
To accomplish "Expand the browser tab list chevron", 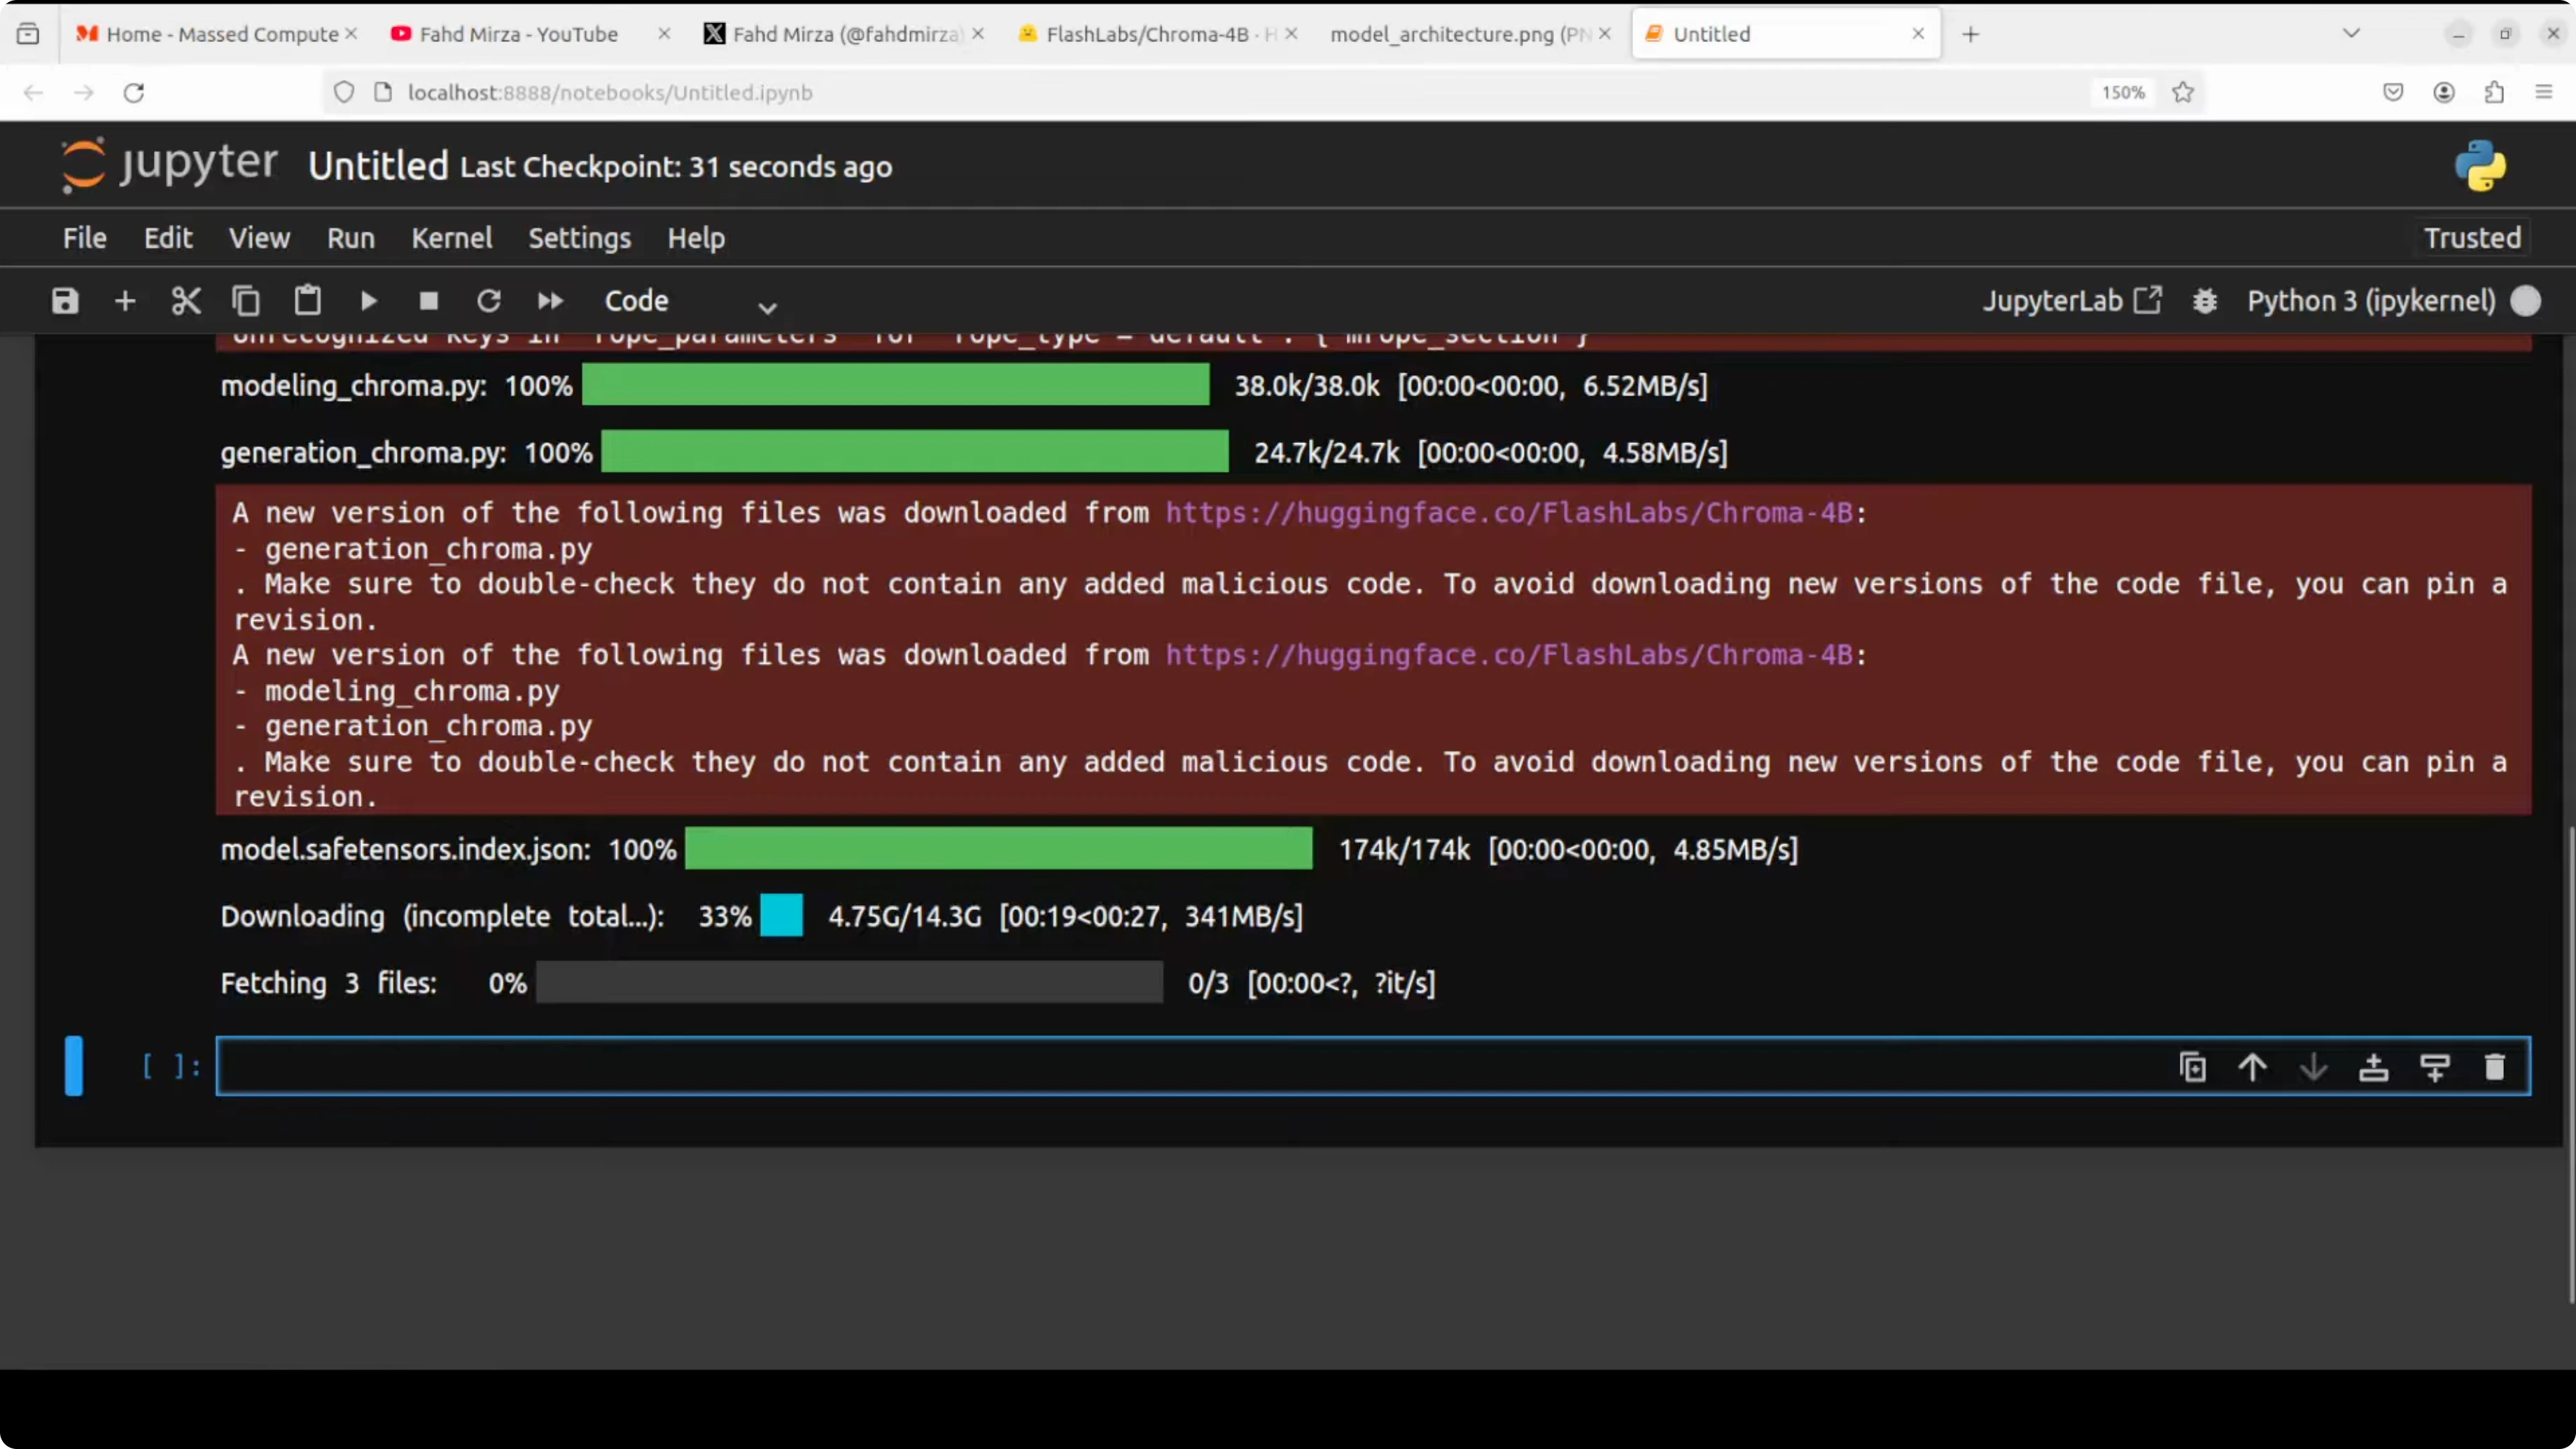I will (2352, 34).
